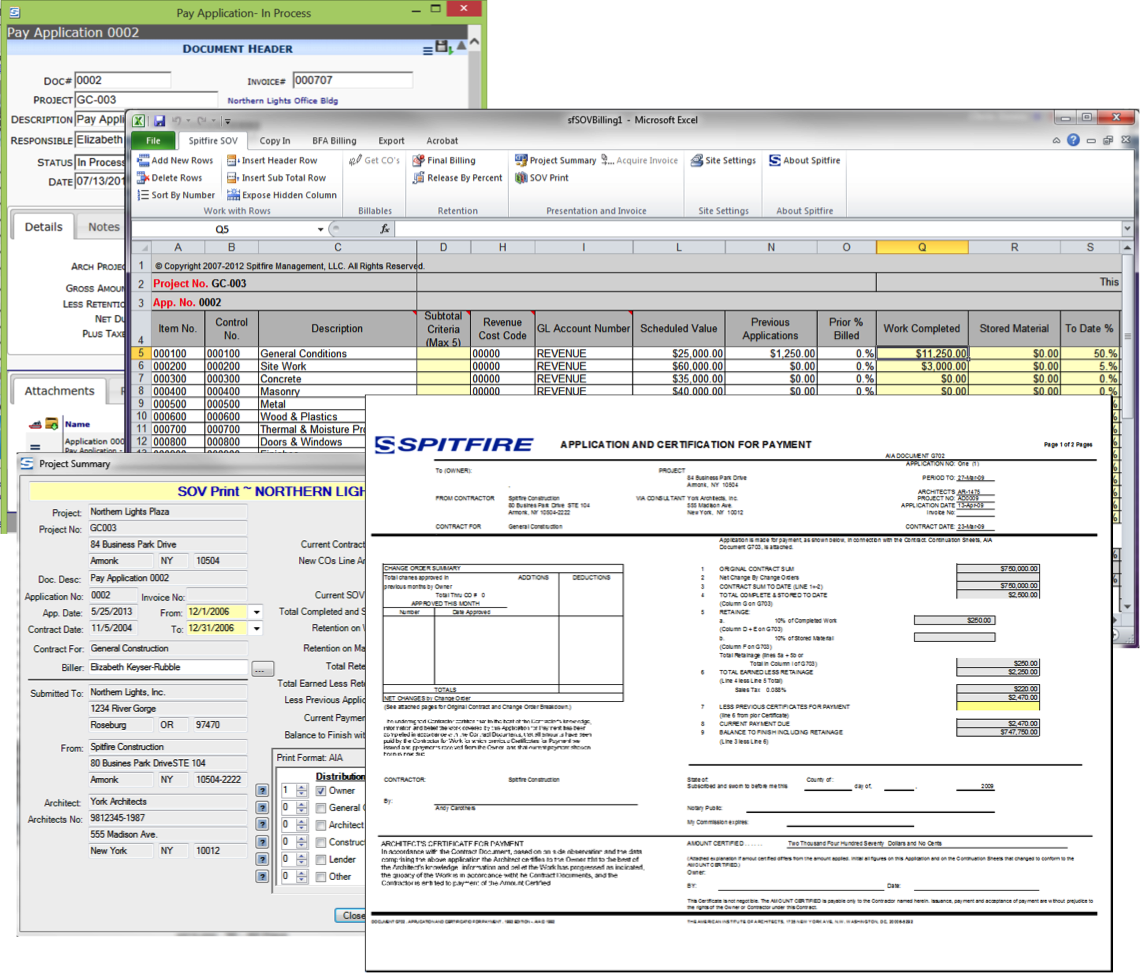Click the Project No field showing GC003

[168, 529]
